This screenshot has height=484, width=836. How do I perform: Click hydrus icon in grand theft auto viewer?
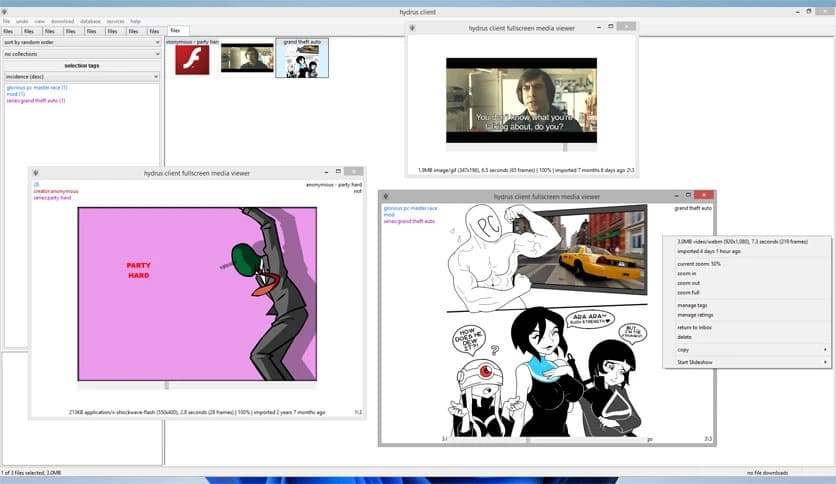pyautogui.click(x=385, y=196)
